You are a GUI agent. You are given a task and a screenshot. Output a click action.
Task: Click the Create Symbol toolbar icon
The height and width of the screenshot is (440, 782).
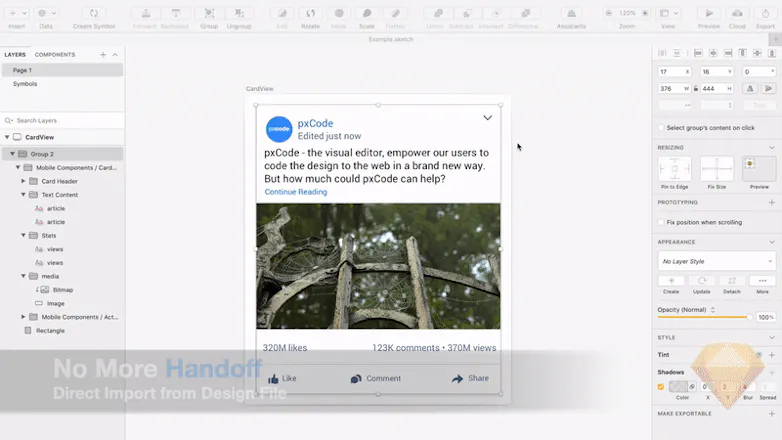click(94, 13)
